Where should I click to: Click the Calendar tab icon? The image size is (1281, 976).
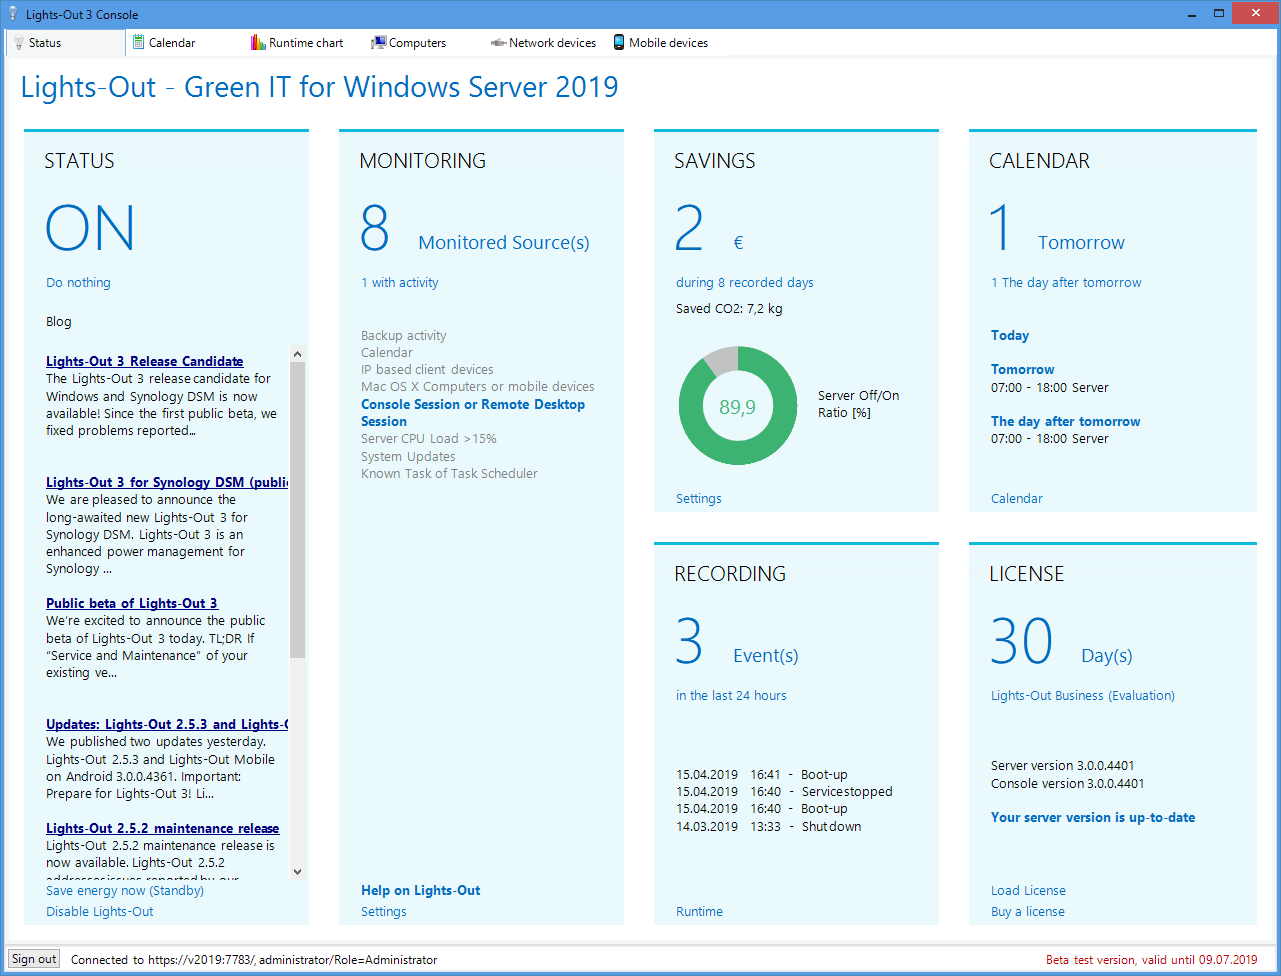pos(138,43)
